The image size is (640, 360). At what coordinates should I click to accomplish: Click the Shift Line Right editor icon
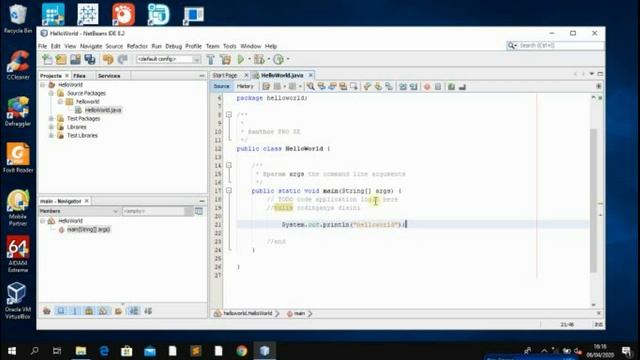pos(413,87)
